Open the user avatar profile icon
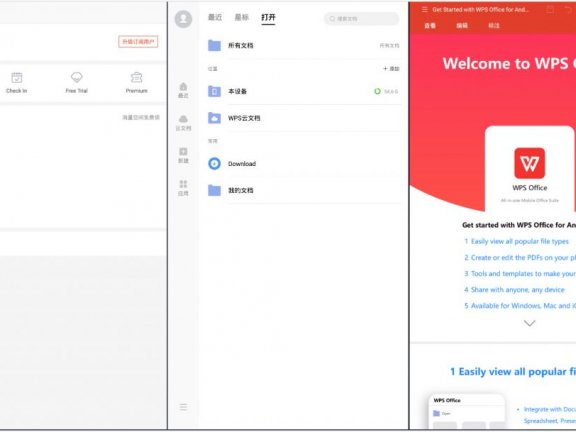 click(x=183, y=19)
